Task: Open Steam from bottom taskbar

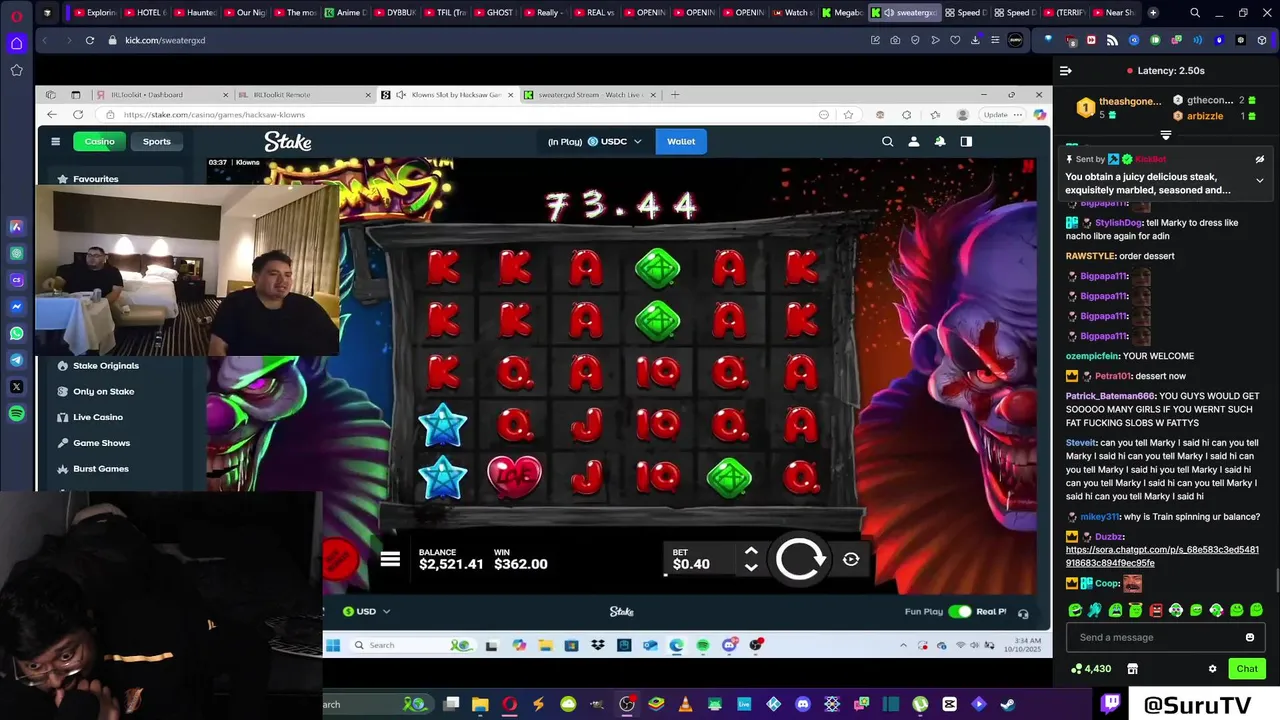Action: [1007, 704]
